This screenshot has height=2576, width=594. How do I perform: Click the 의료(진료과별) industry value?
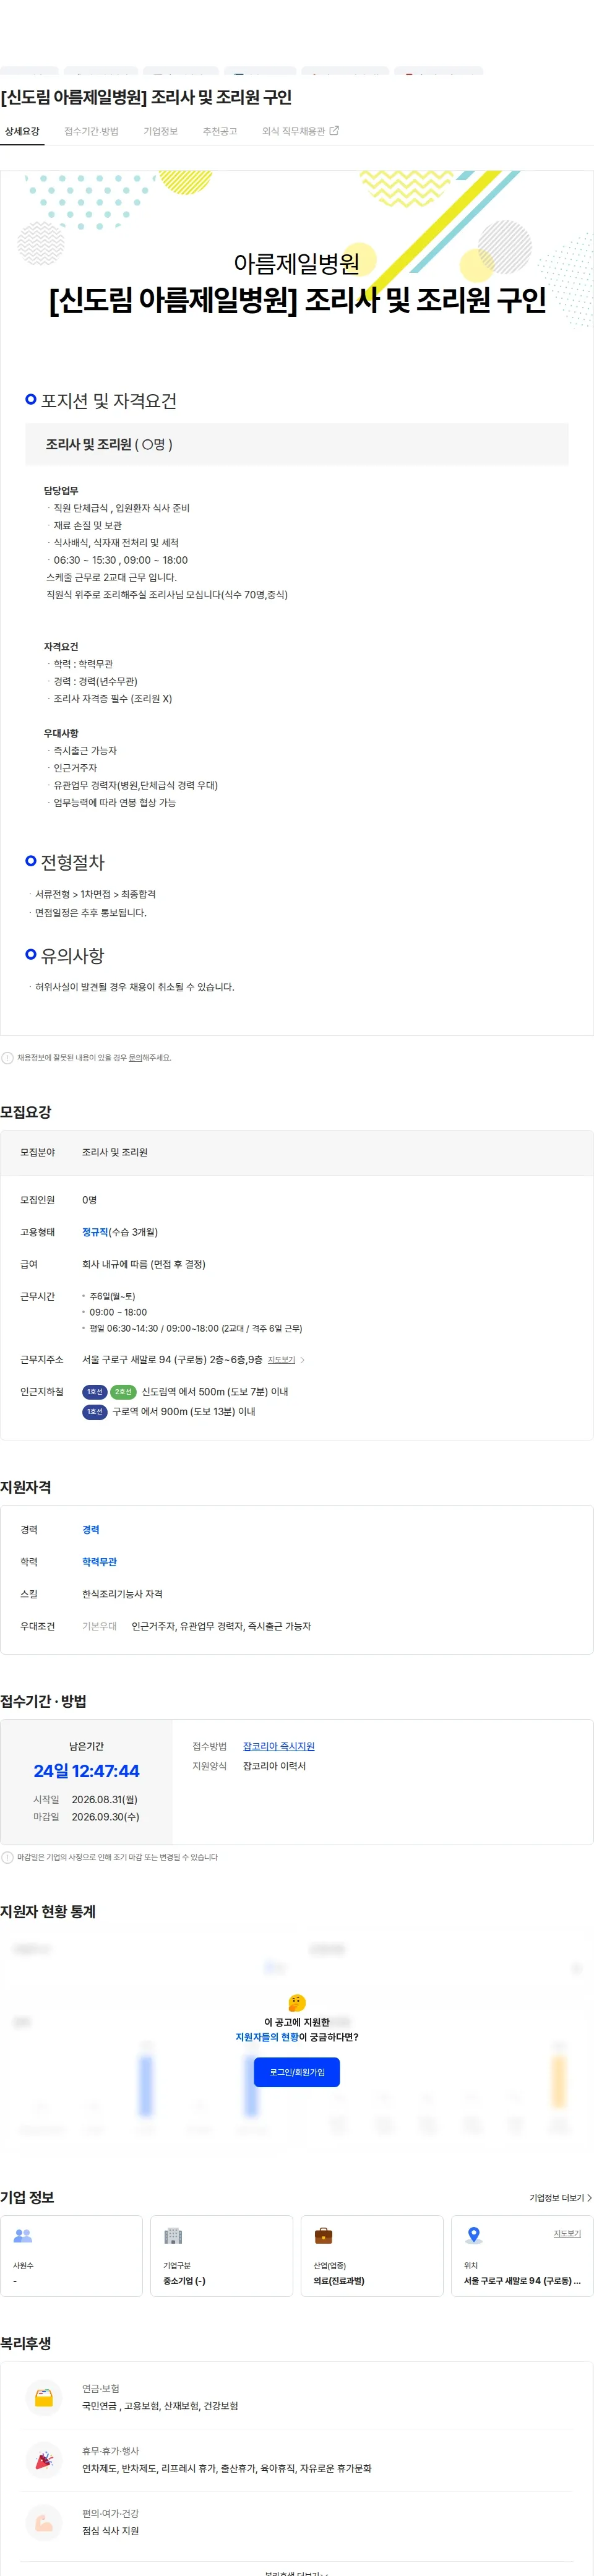[x=339, y=2281]
